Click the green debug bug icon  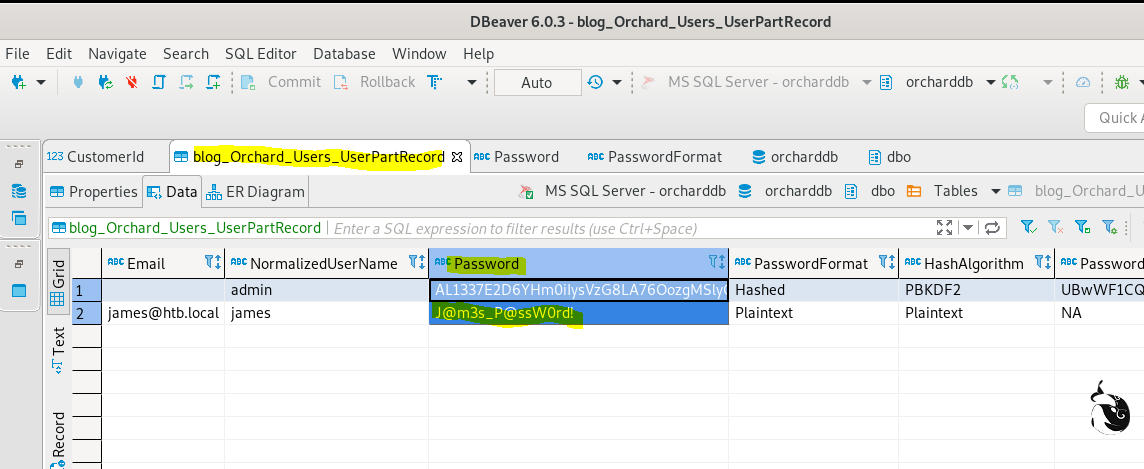(x=1122, y=82)
